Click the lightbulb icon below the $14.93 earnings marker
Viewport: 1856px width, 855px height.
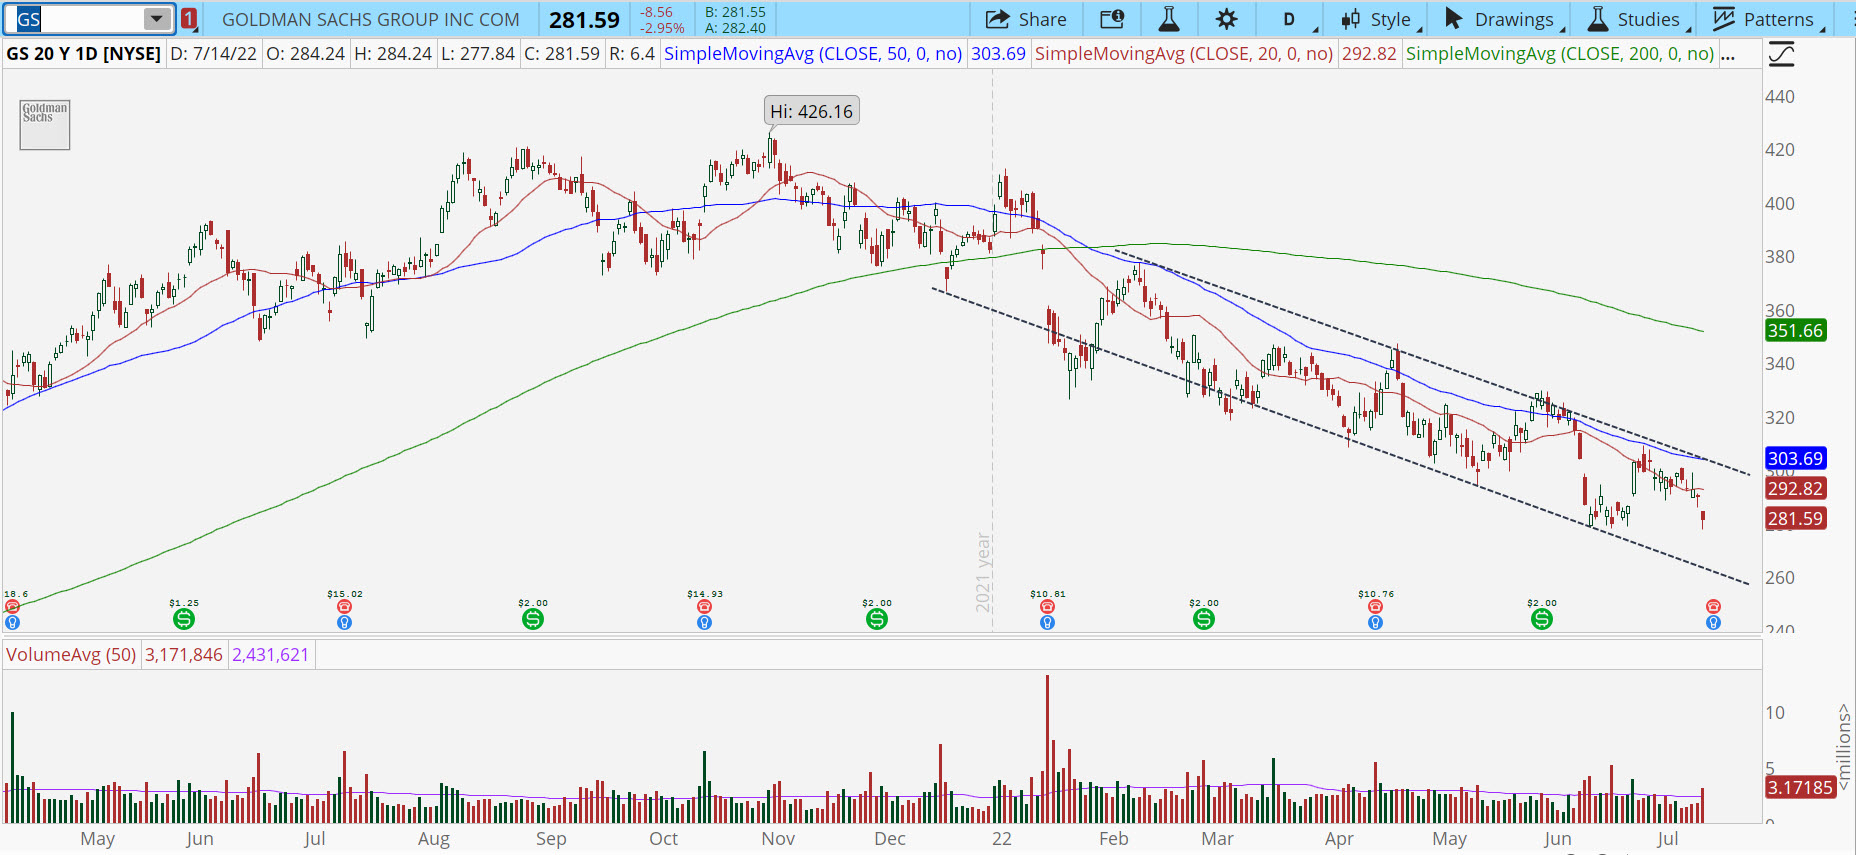(704, 623)
